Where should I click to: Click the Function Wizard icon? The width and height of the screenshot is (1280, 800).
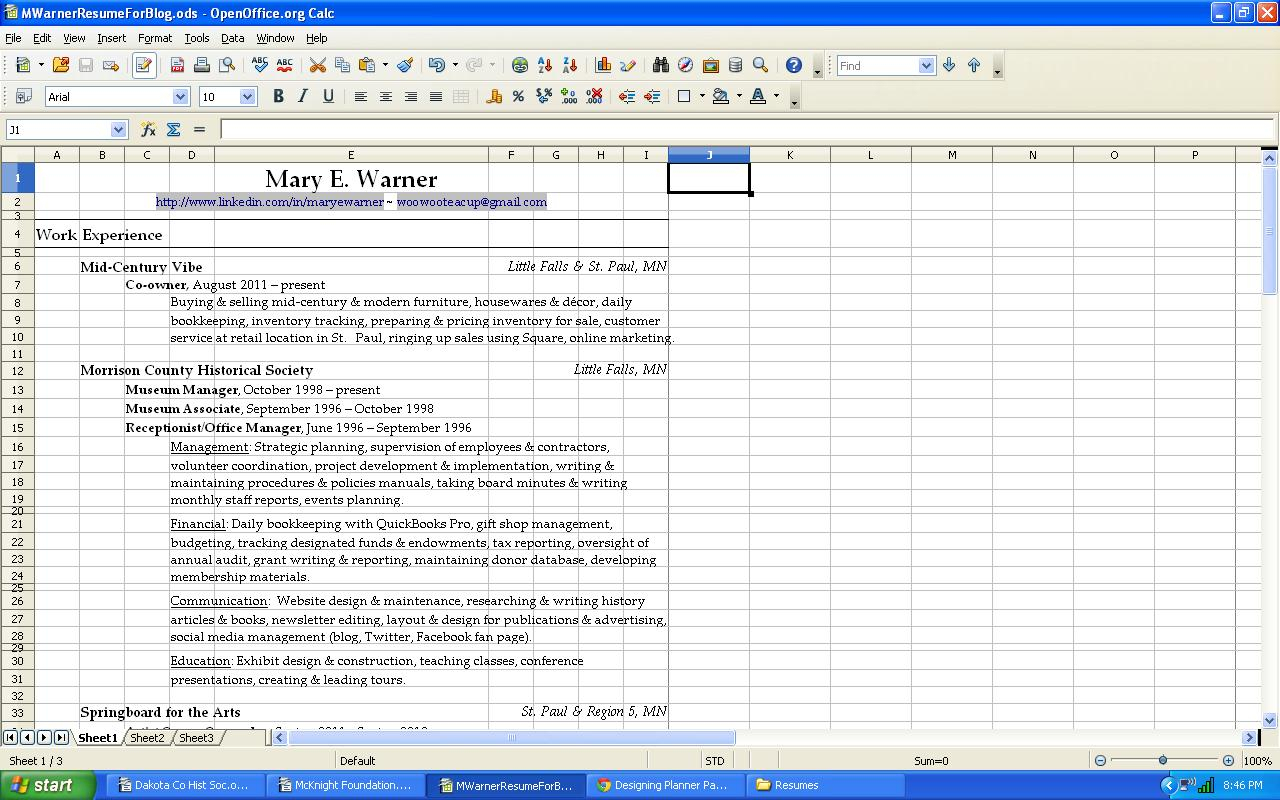tap(148, 129)
